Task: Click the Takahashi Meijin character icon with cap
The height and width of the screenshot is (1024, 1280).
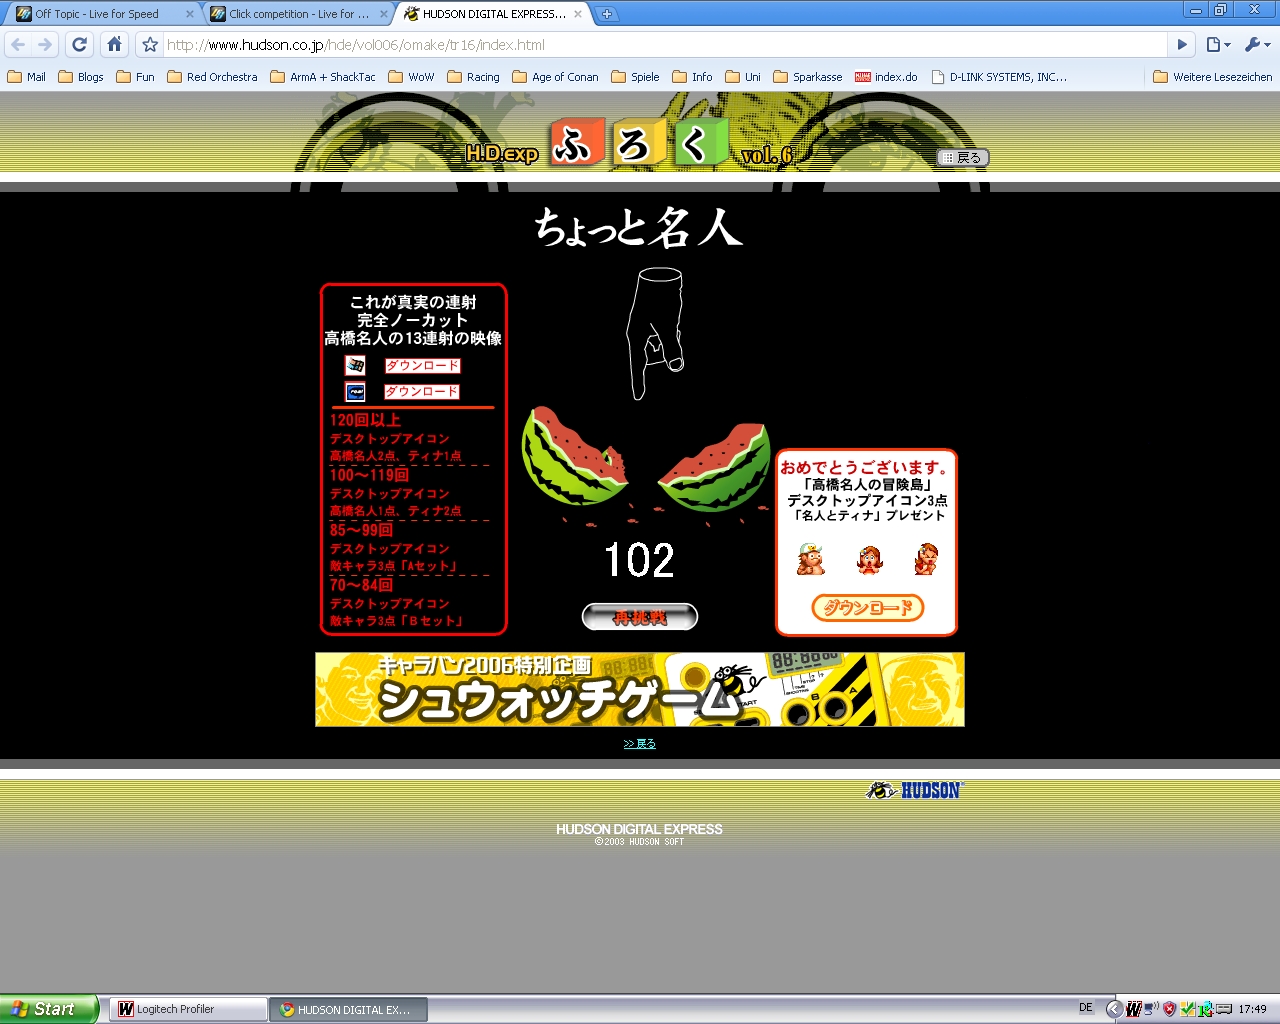Action: click(810, 559)
